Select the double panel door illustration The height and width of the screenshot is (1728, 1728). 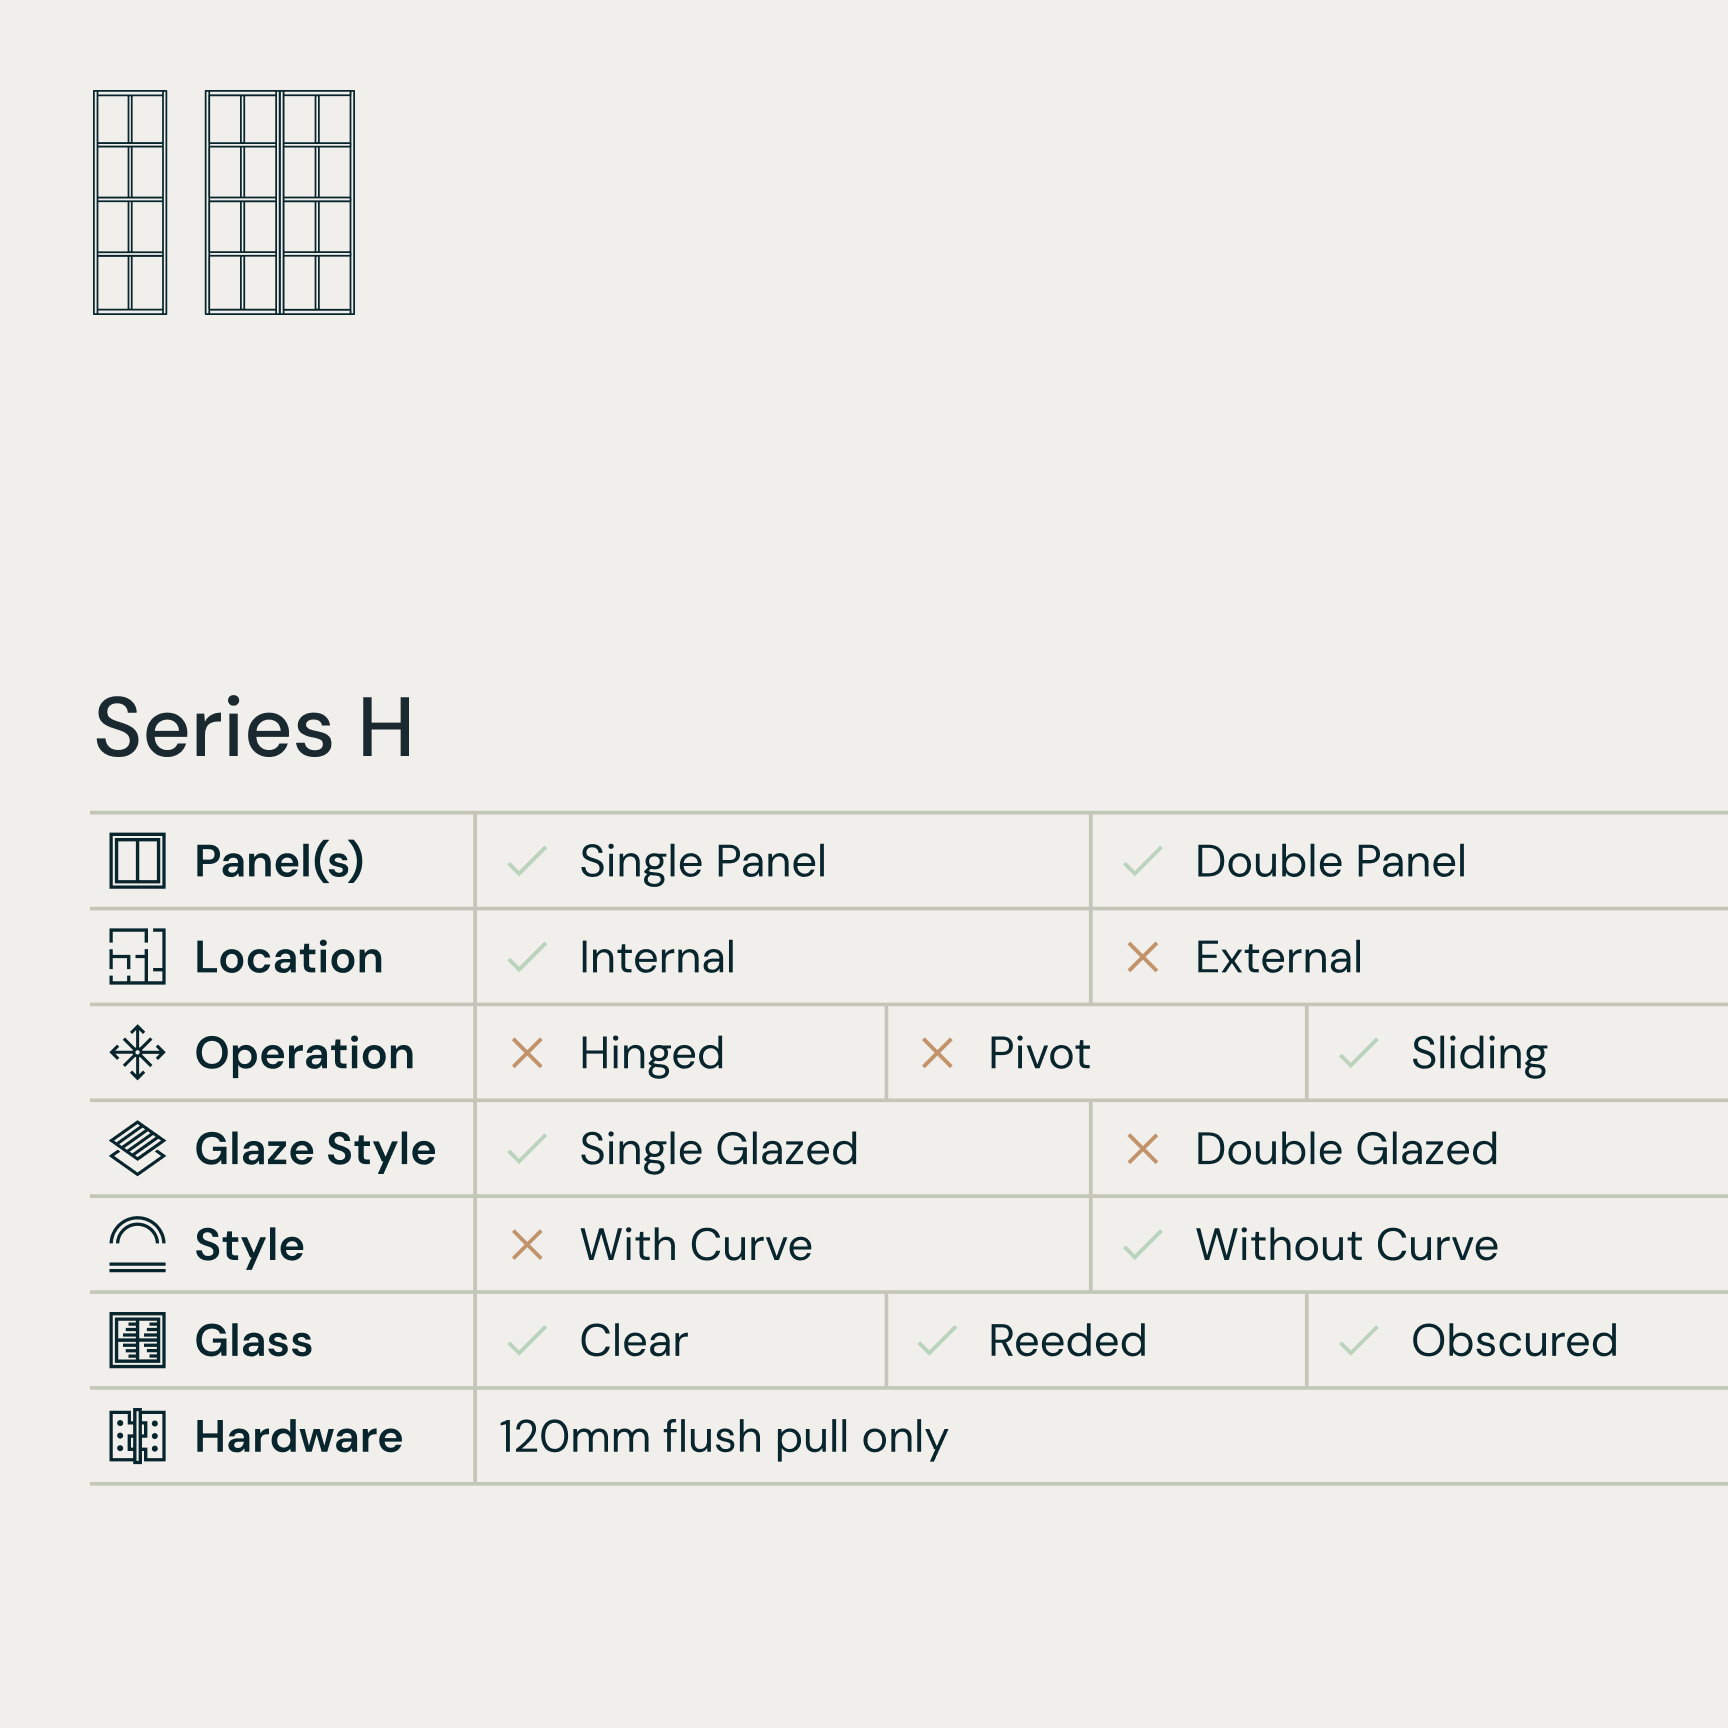(280, 202)
